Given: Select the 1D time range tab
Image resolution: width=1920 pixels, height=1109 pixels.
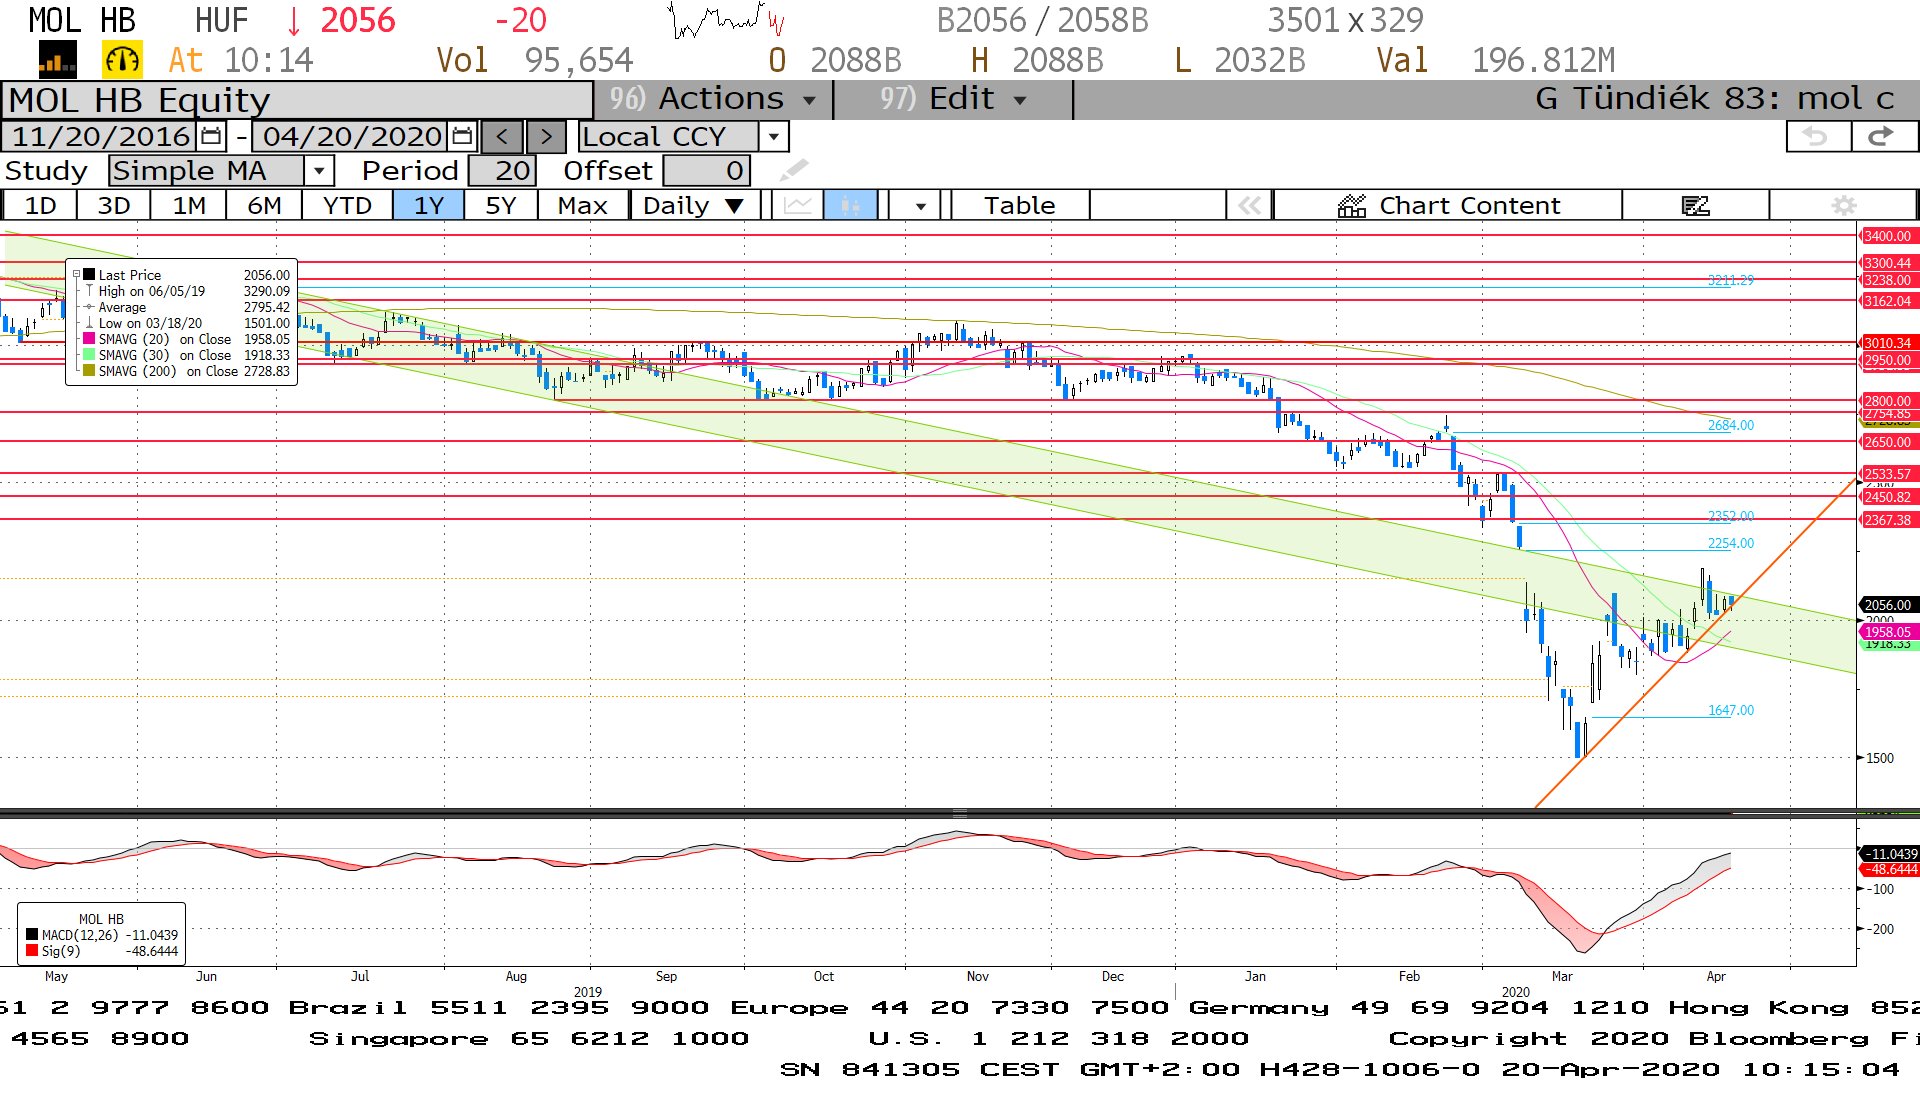Looking at the screenshot, I should click(40, 205).
